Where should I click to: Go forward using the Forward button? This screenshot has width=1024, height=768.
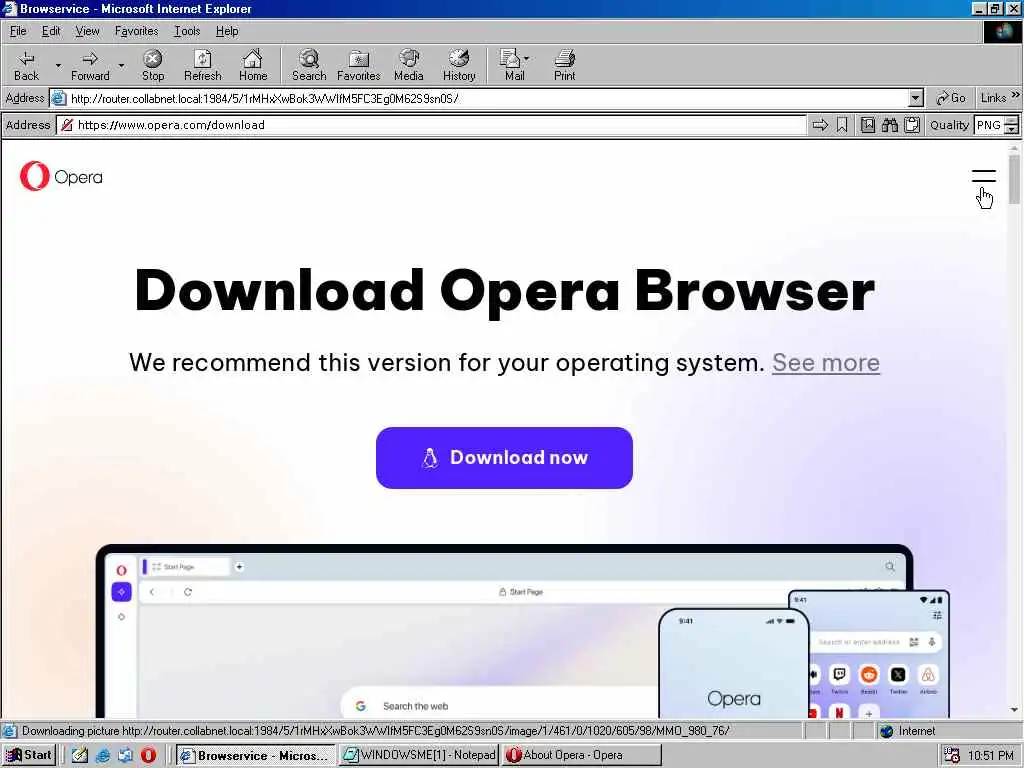pyautogui.click(x=90, y=65)
